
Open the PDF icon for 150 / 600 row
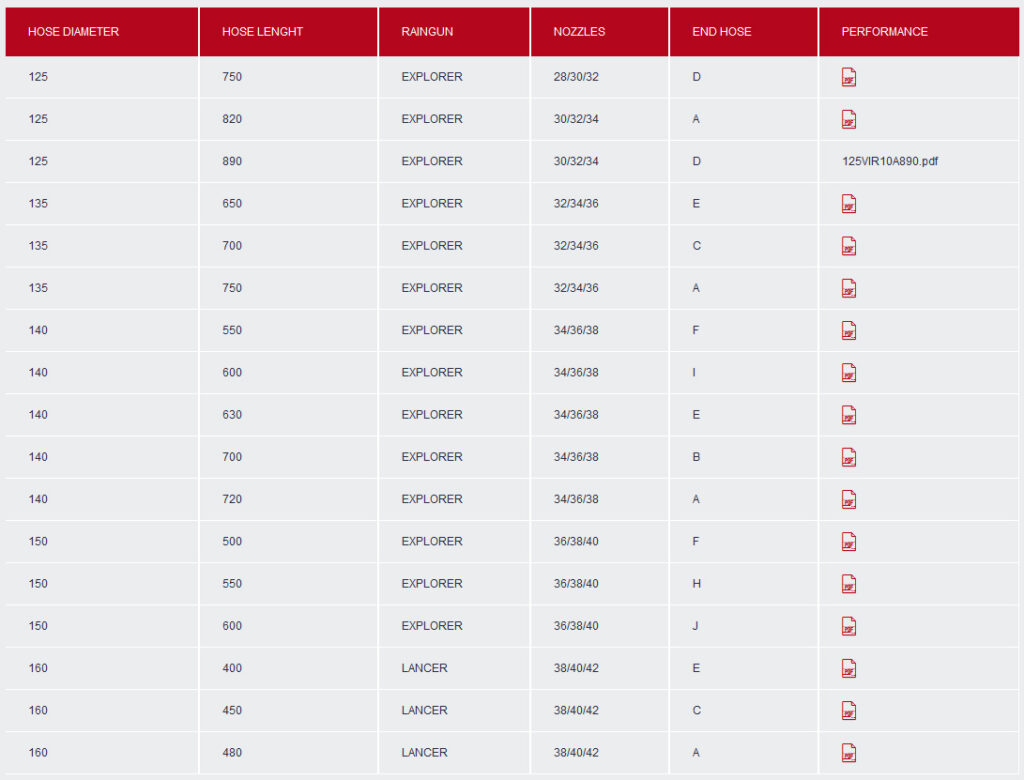848,626
